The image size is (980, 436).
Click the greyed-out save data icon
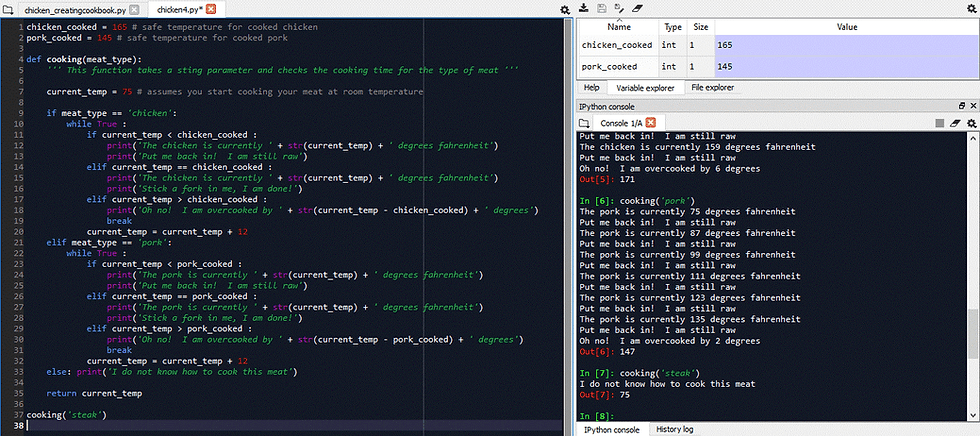(x=601, y=8)
